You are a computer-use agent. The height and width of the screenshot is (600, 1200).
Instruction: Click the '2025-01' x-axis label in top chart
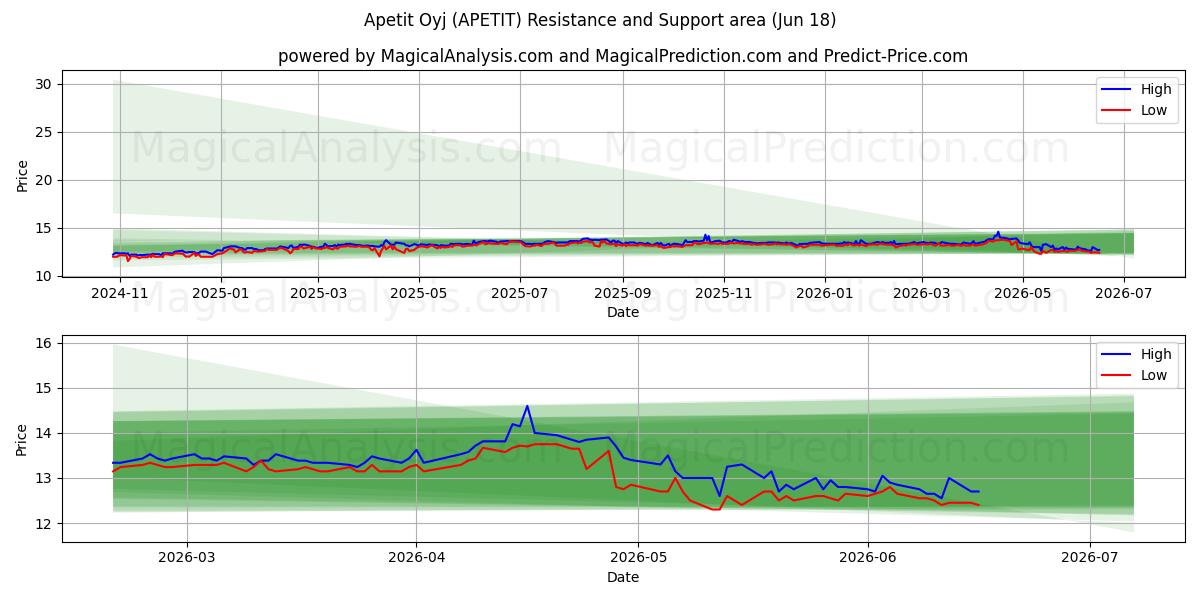click(x=219, y=294)
